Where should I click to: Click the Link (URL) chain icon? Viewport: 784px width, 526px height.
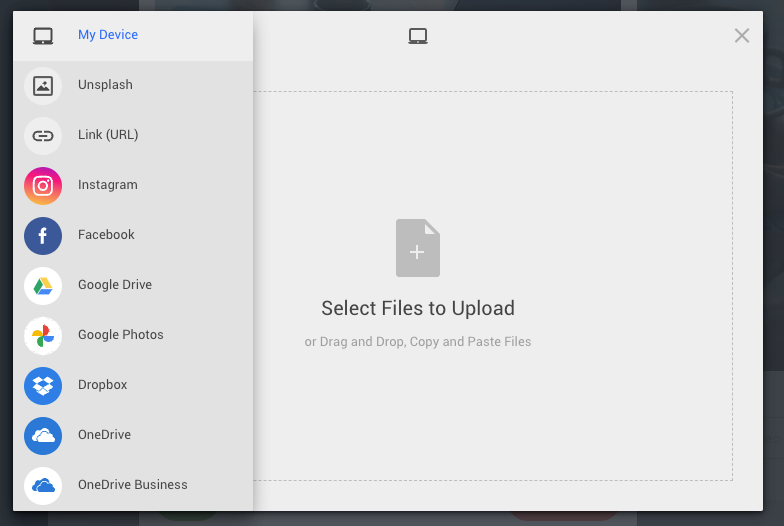click(43, 135)
